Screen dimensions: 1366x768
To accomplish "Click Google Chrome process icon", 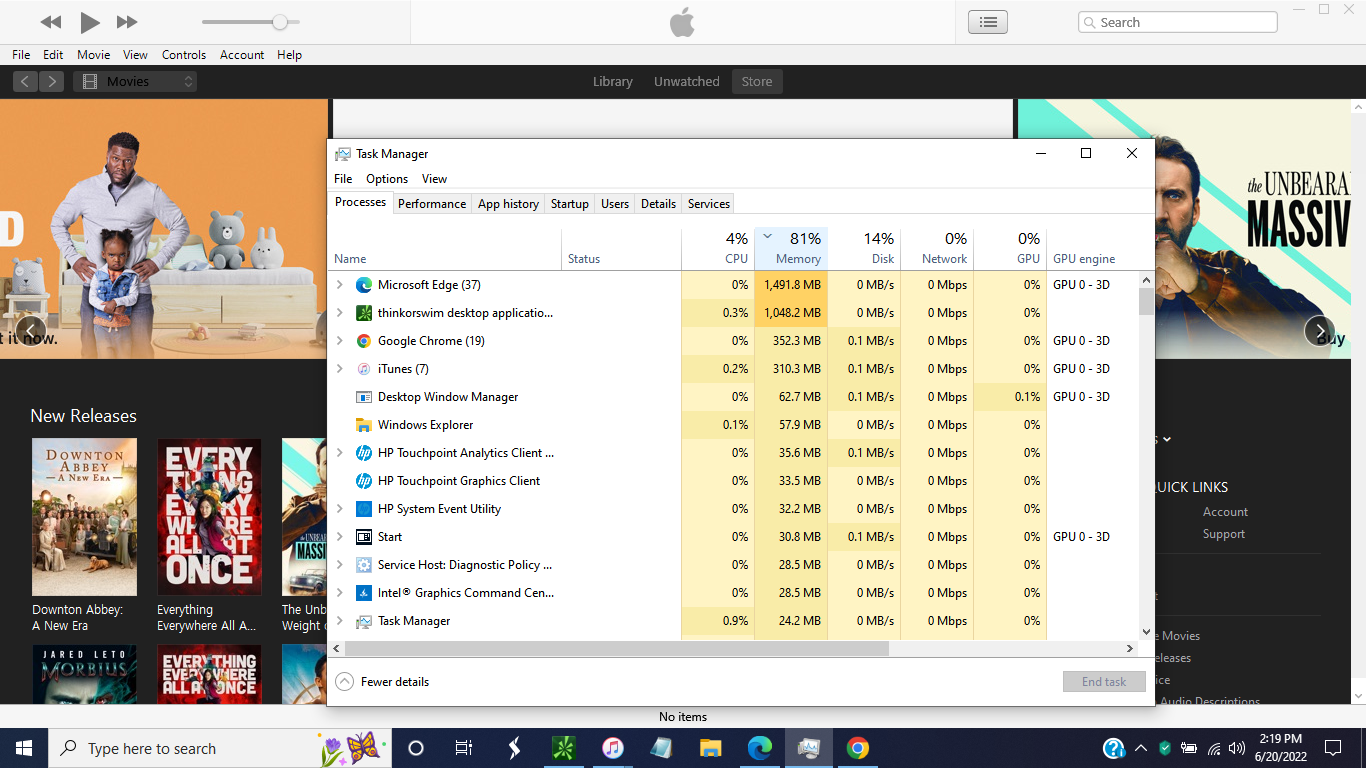I will click(x=364, y=341).
